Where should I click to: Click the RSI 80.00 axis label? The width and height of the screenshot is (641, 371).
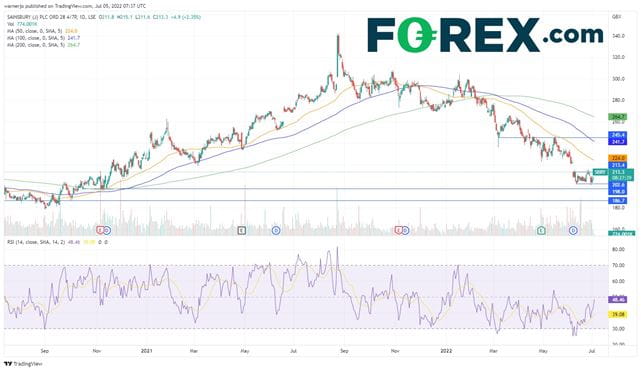[618, 249]
